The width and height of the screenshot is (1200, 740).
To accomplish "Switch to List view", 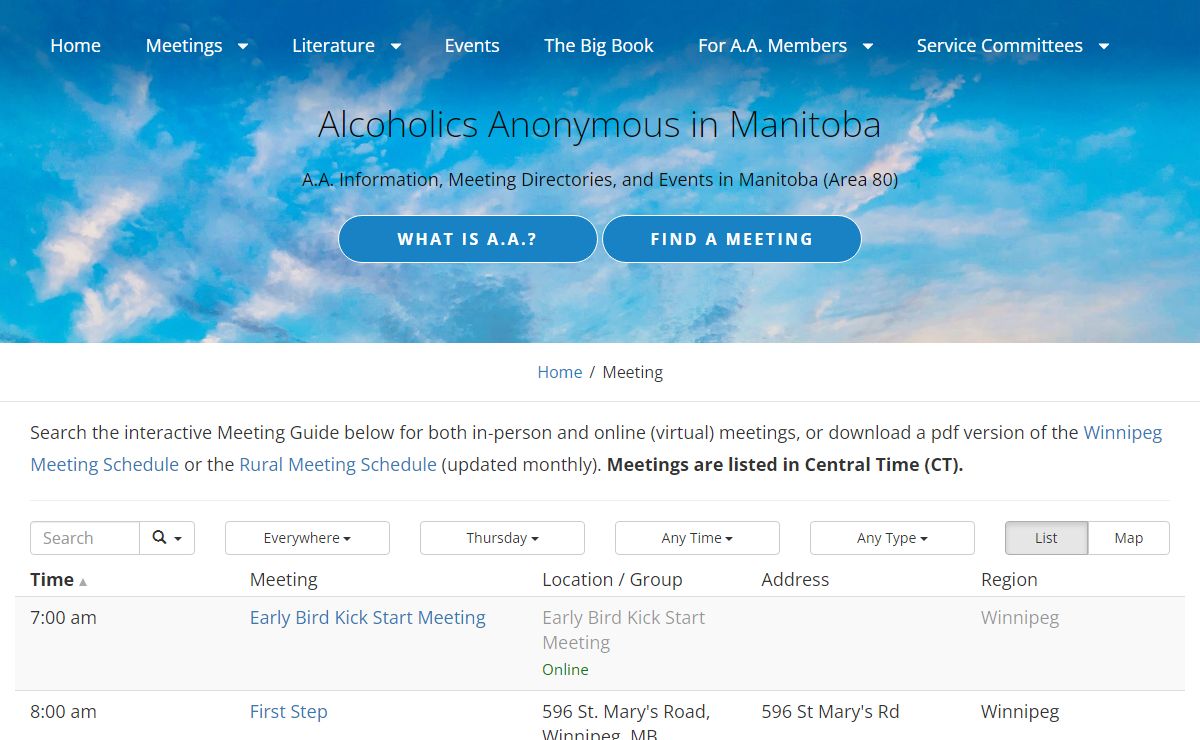I will (x=1046, y=538).
